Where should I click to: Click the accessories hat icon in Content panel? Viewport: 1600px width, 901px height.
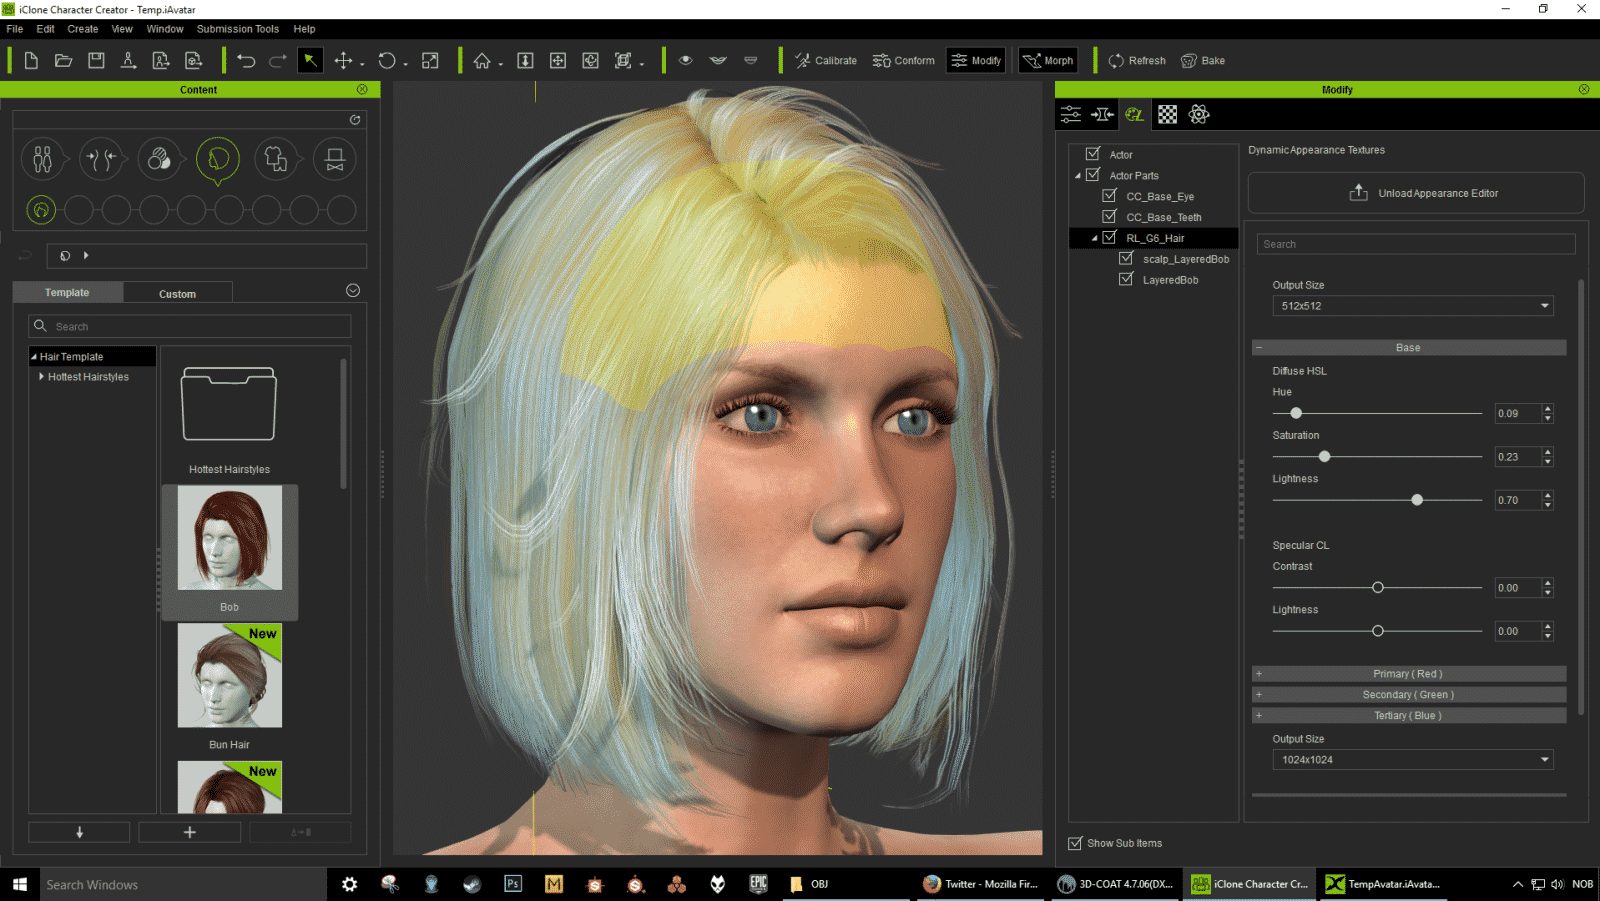[334, 159]
